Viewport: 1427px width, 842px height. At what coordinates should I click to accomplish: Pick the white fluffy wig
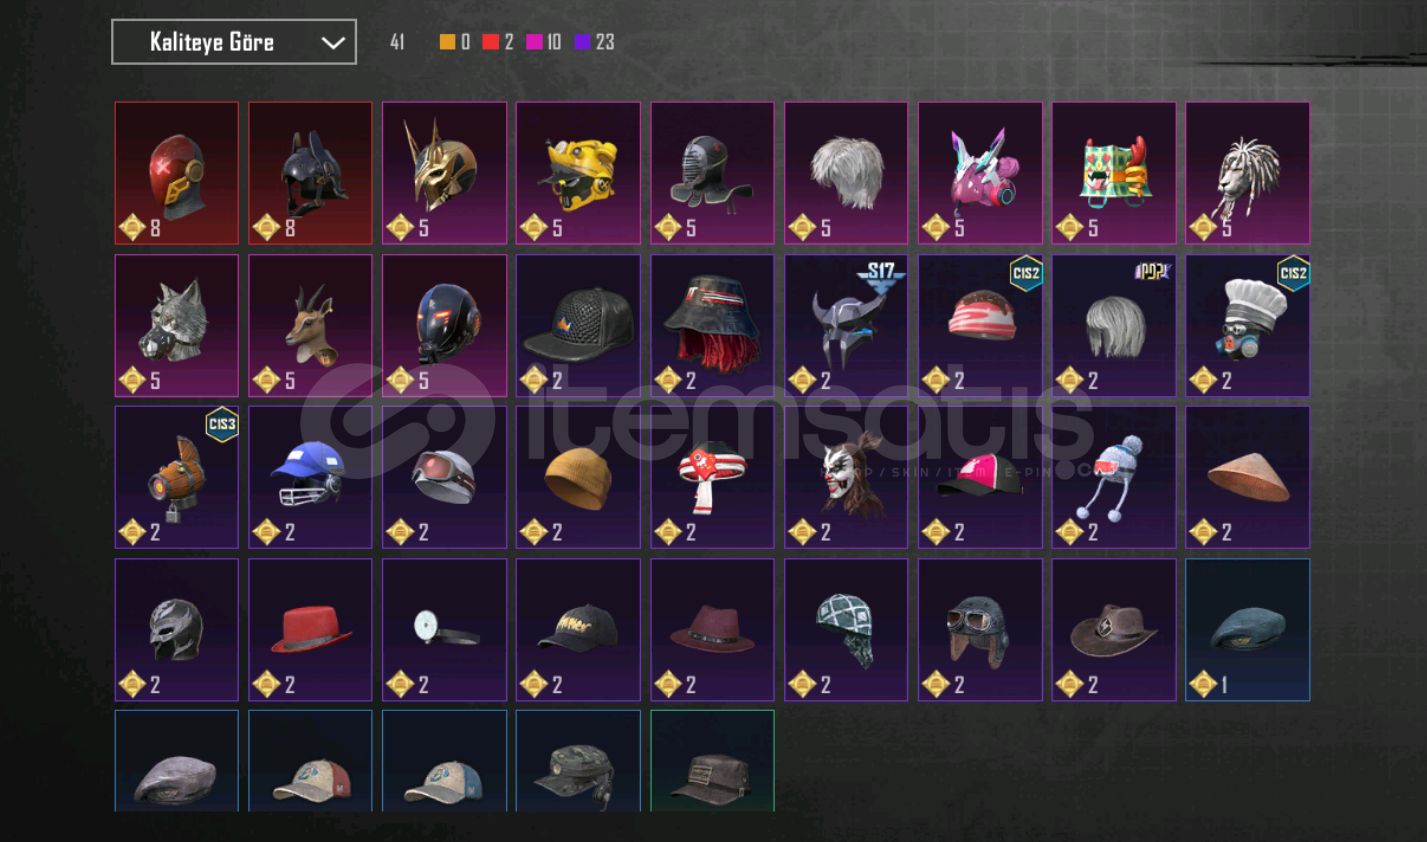tap(846, 173)
